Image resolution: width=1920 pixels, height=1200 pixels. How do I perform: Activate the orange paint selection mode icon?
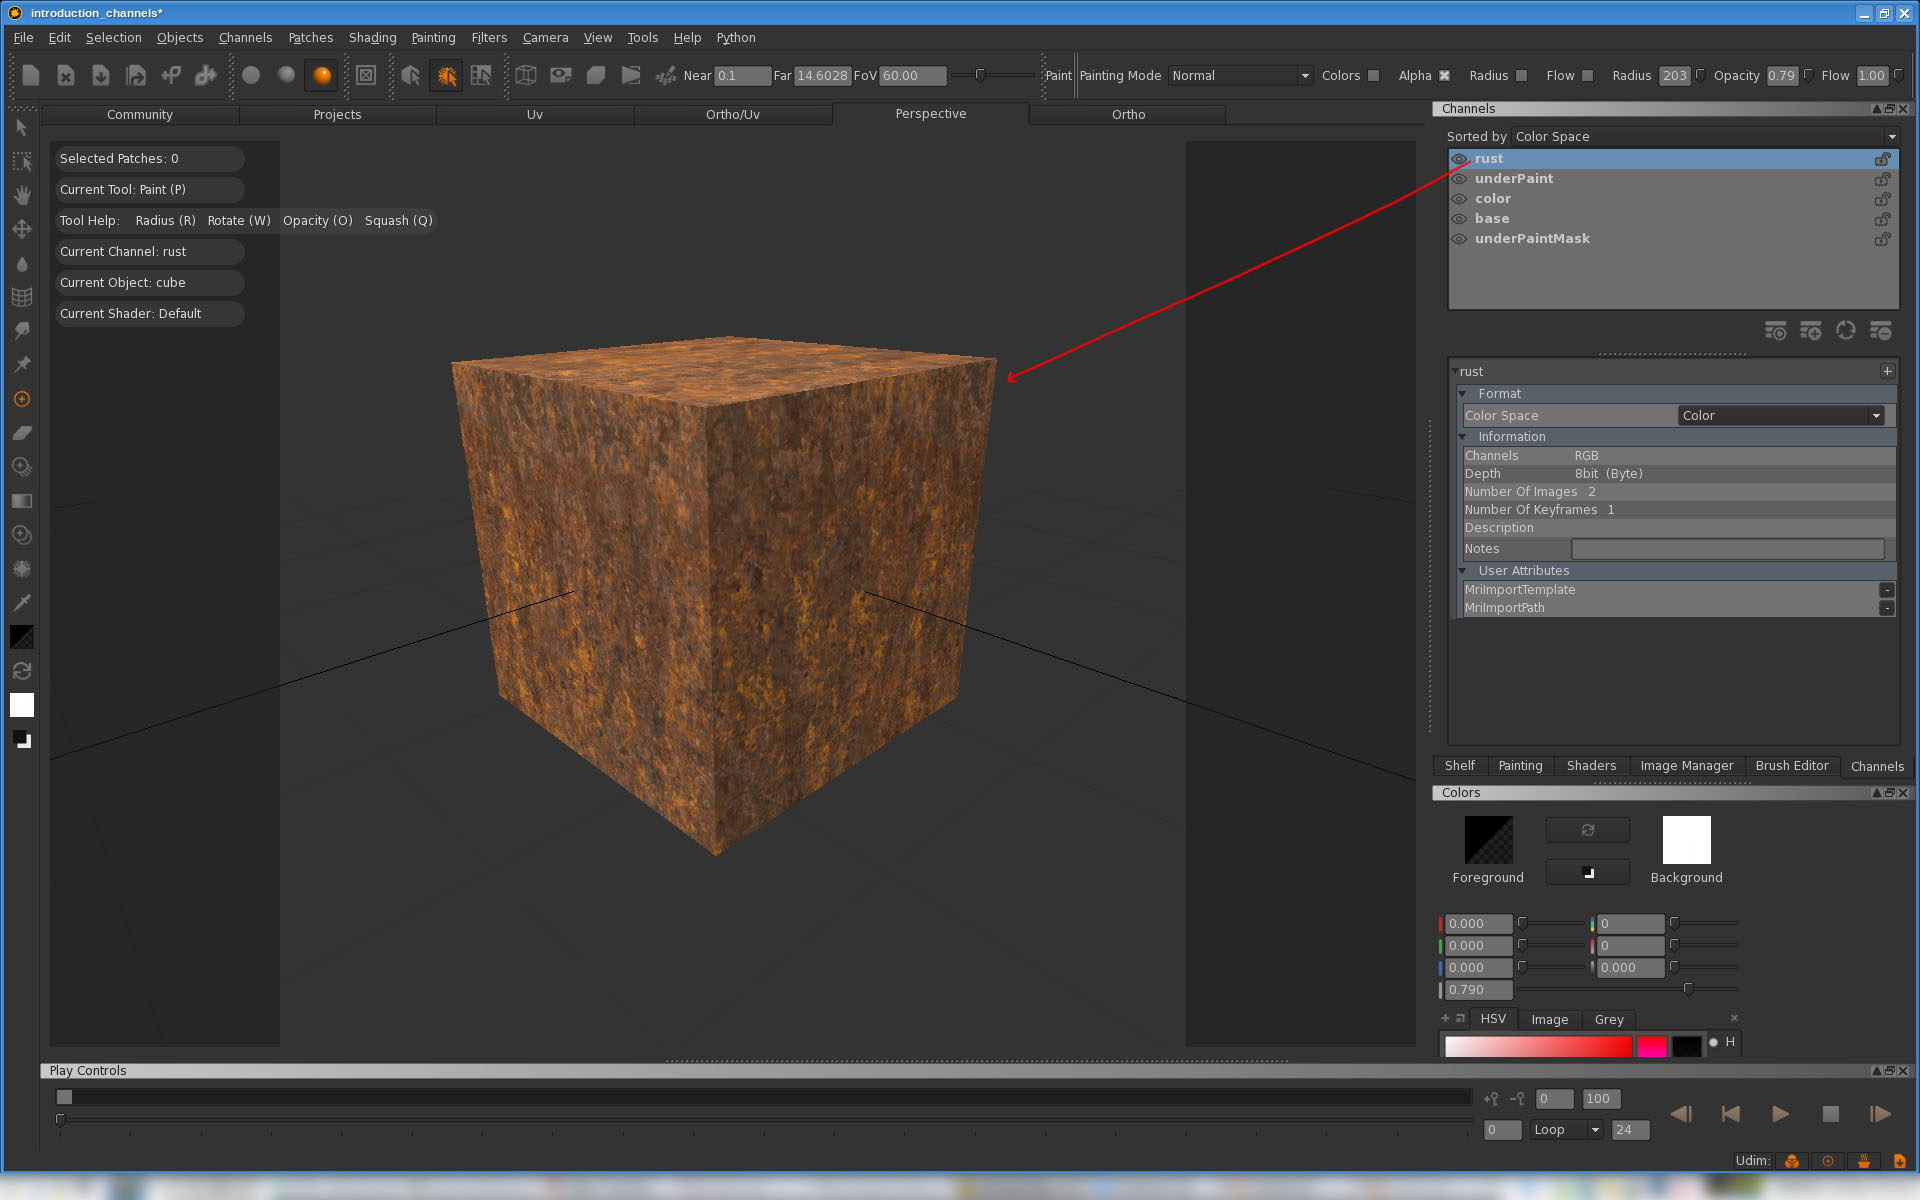[x=446, y=75]
